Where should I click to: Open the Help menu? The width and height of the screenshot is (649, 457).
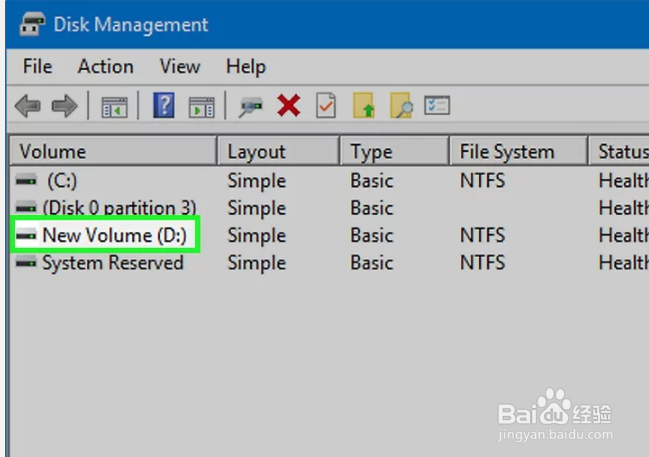coord(246,67)
